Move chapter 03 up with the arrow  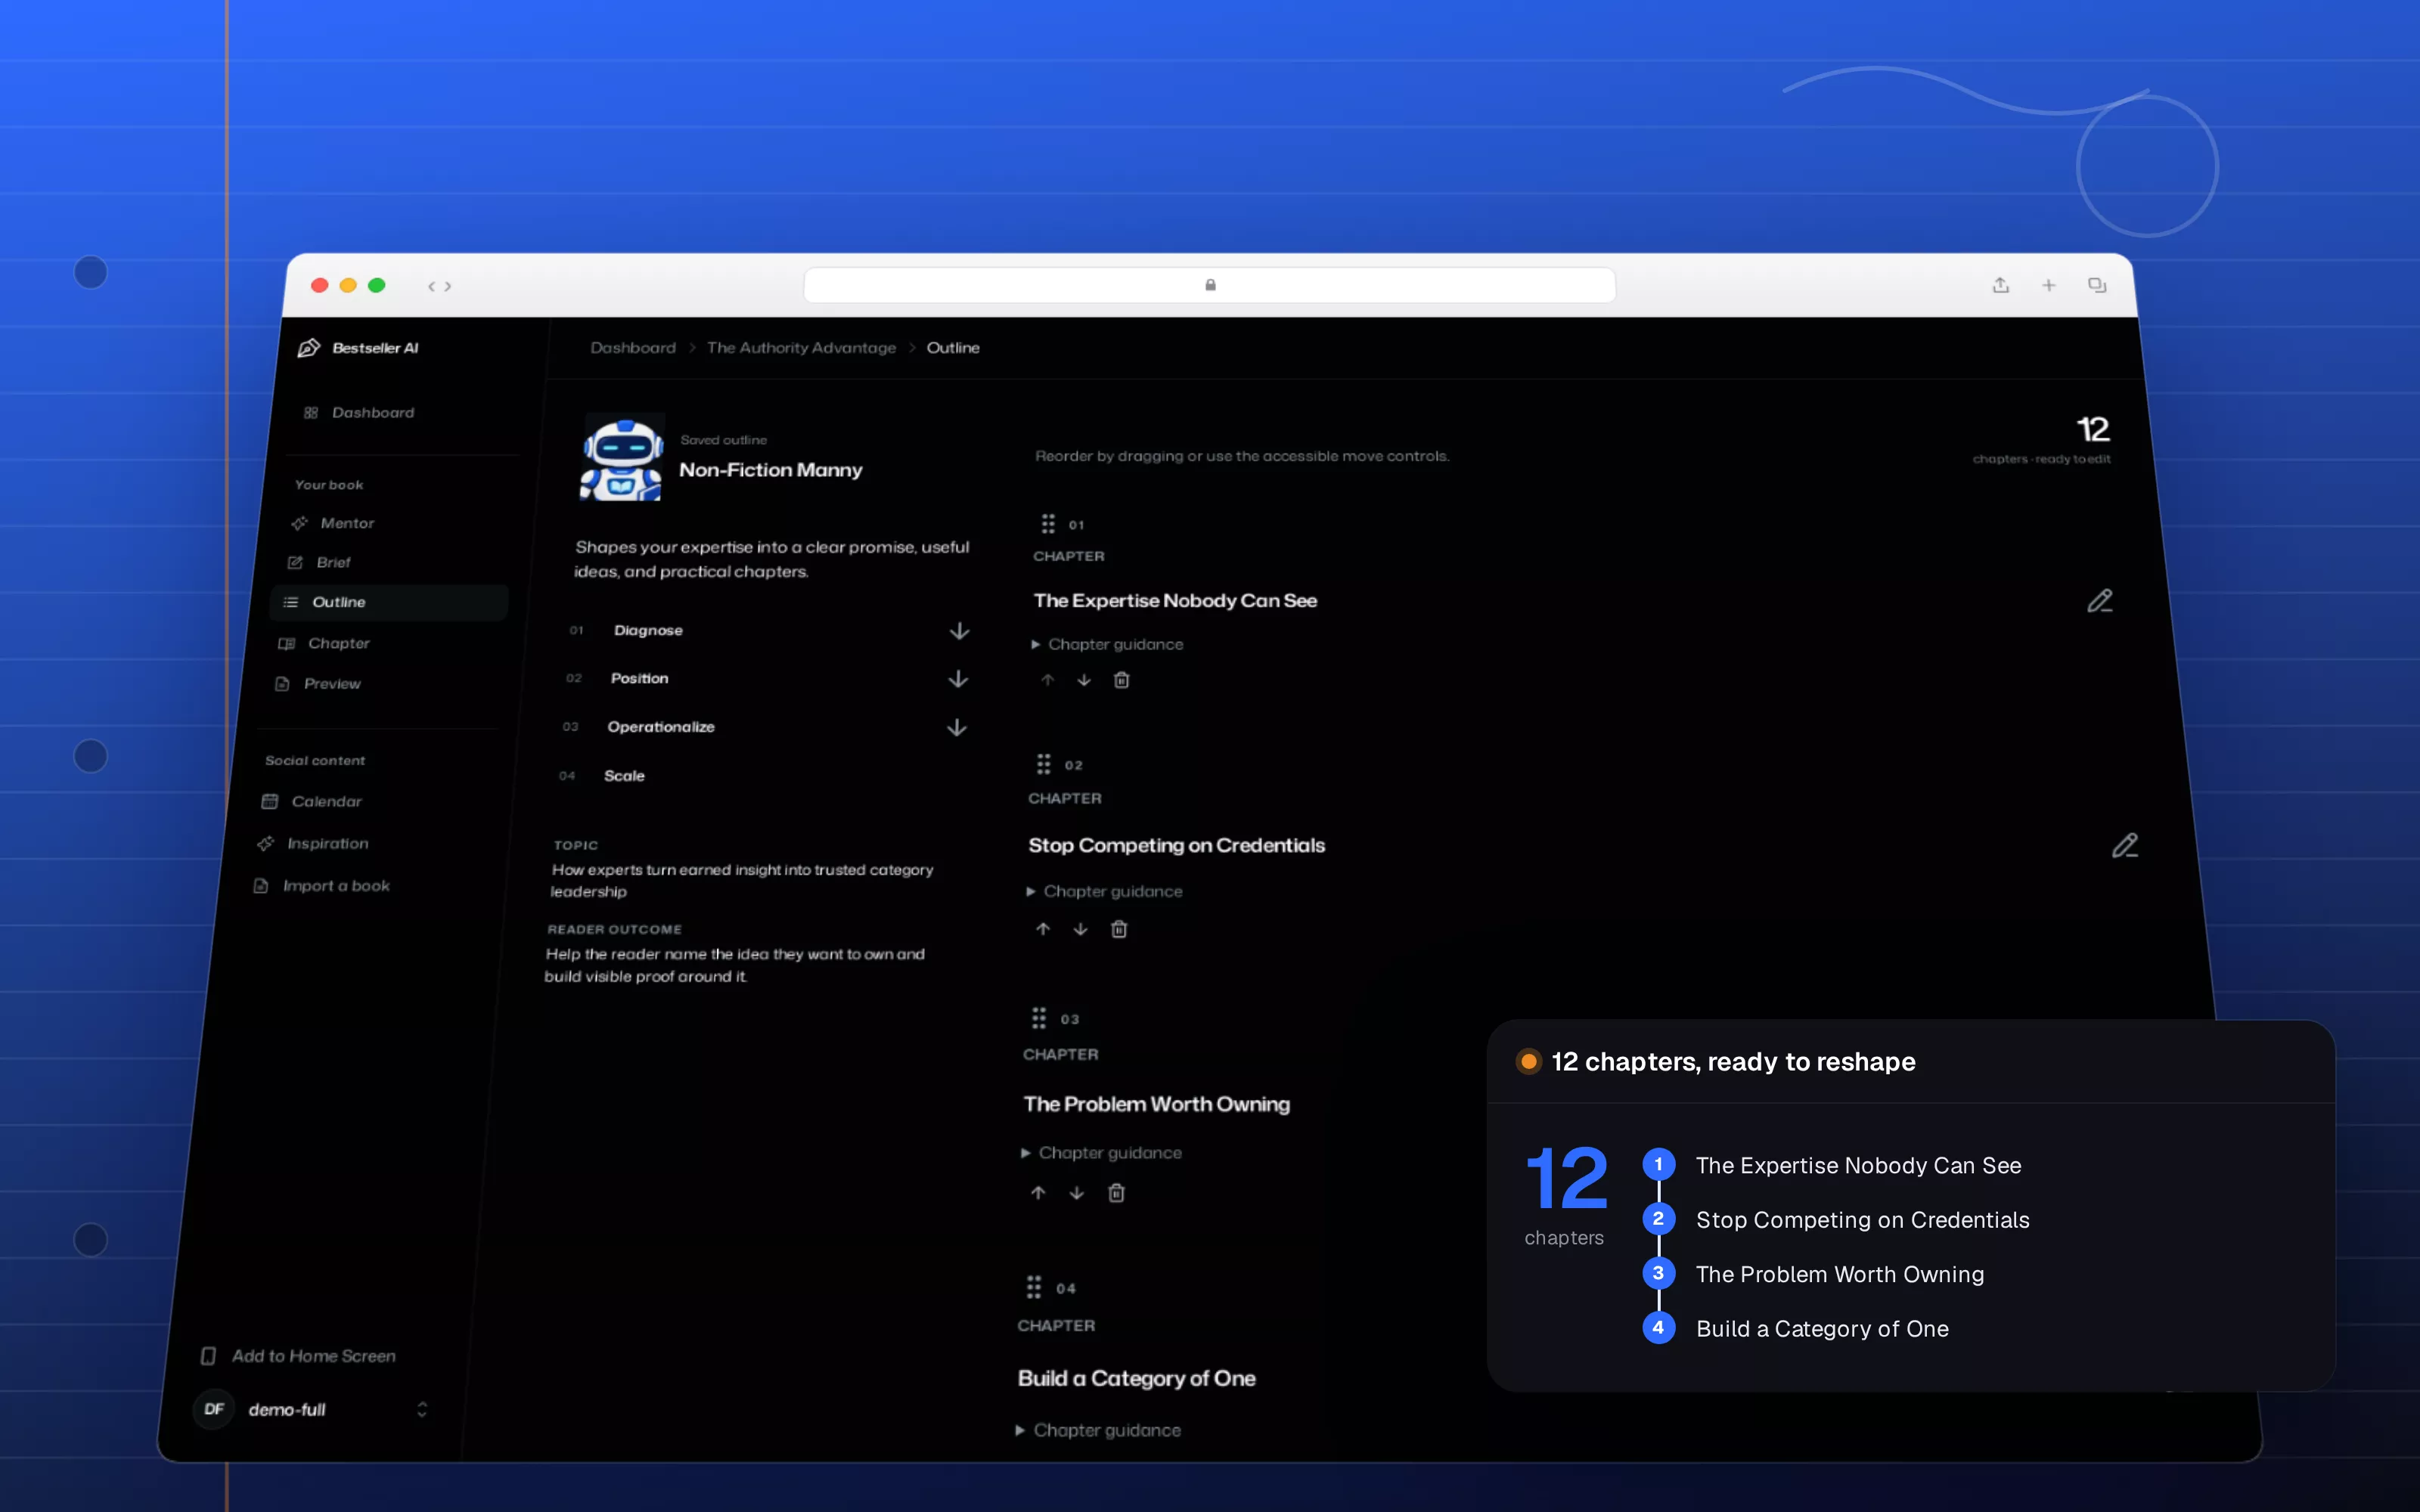click(x=1038, y=1193)
